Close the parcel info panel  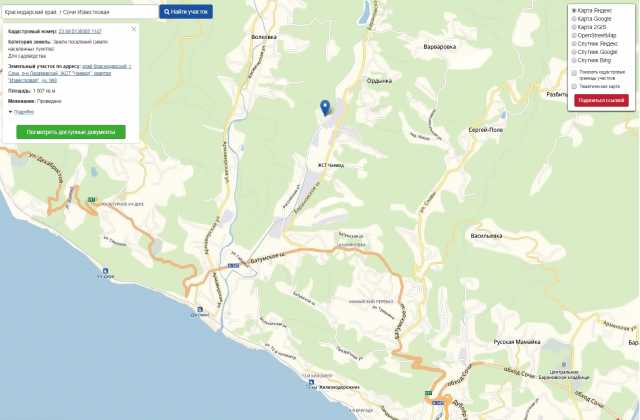(x=133, y=29)
